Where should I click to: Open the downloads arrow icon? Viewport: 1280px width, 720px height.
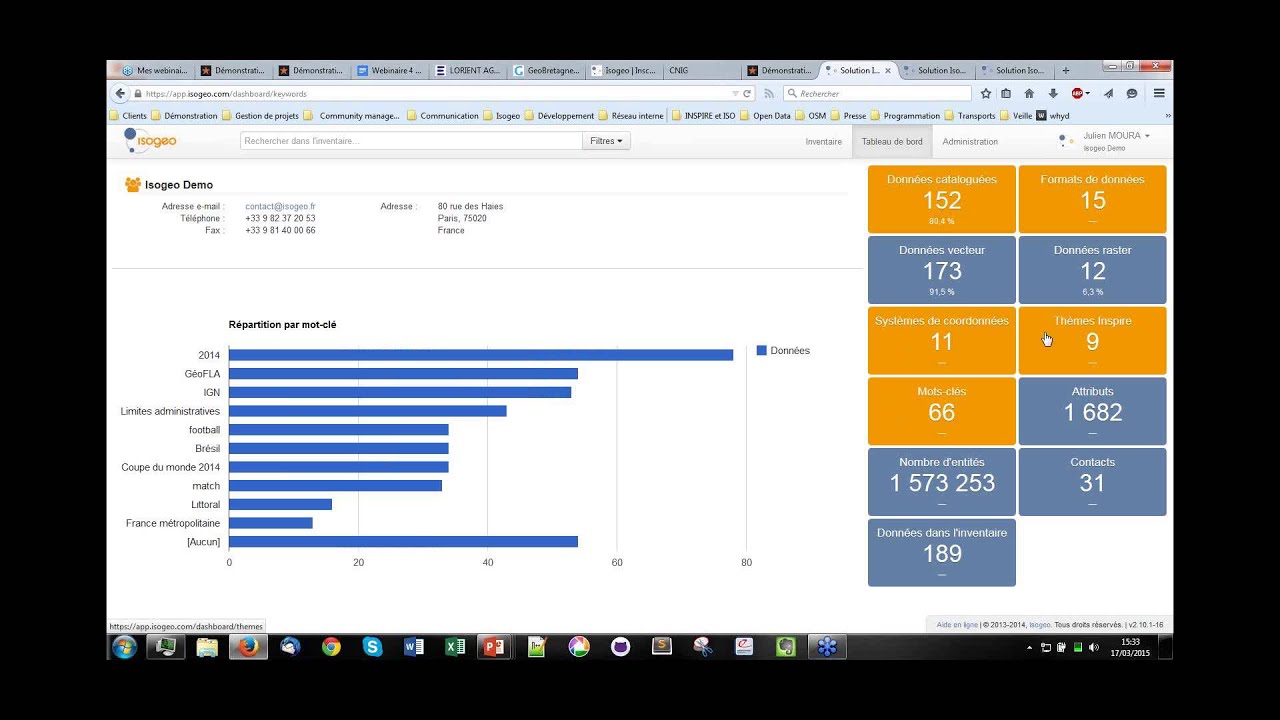pyautogui.click(x=1053, y=93)
